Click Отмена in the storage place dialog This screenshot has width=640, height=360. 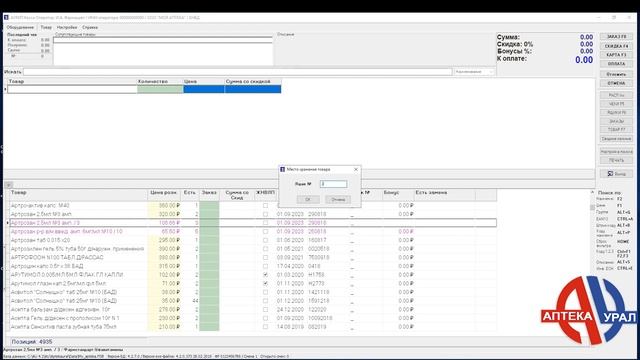coord(338,200)
